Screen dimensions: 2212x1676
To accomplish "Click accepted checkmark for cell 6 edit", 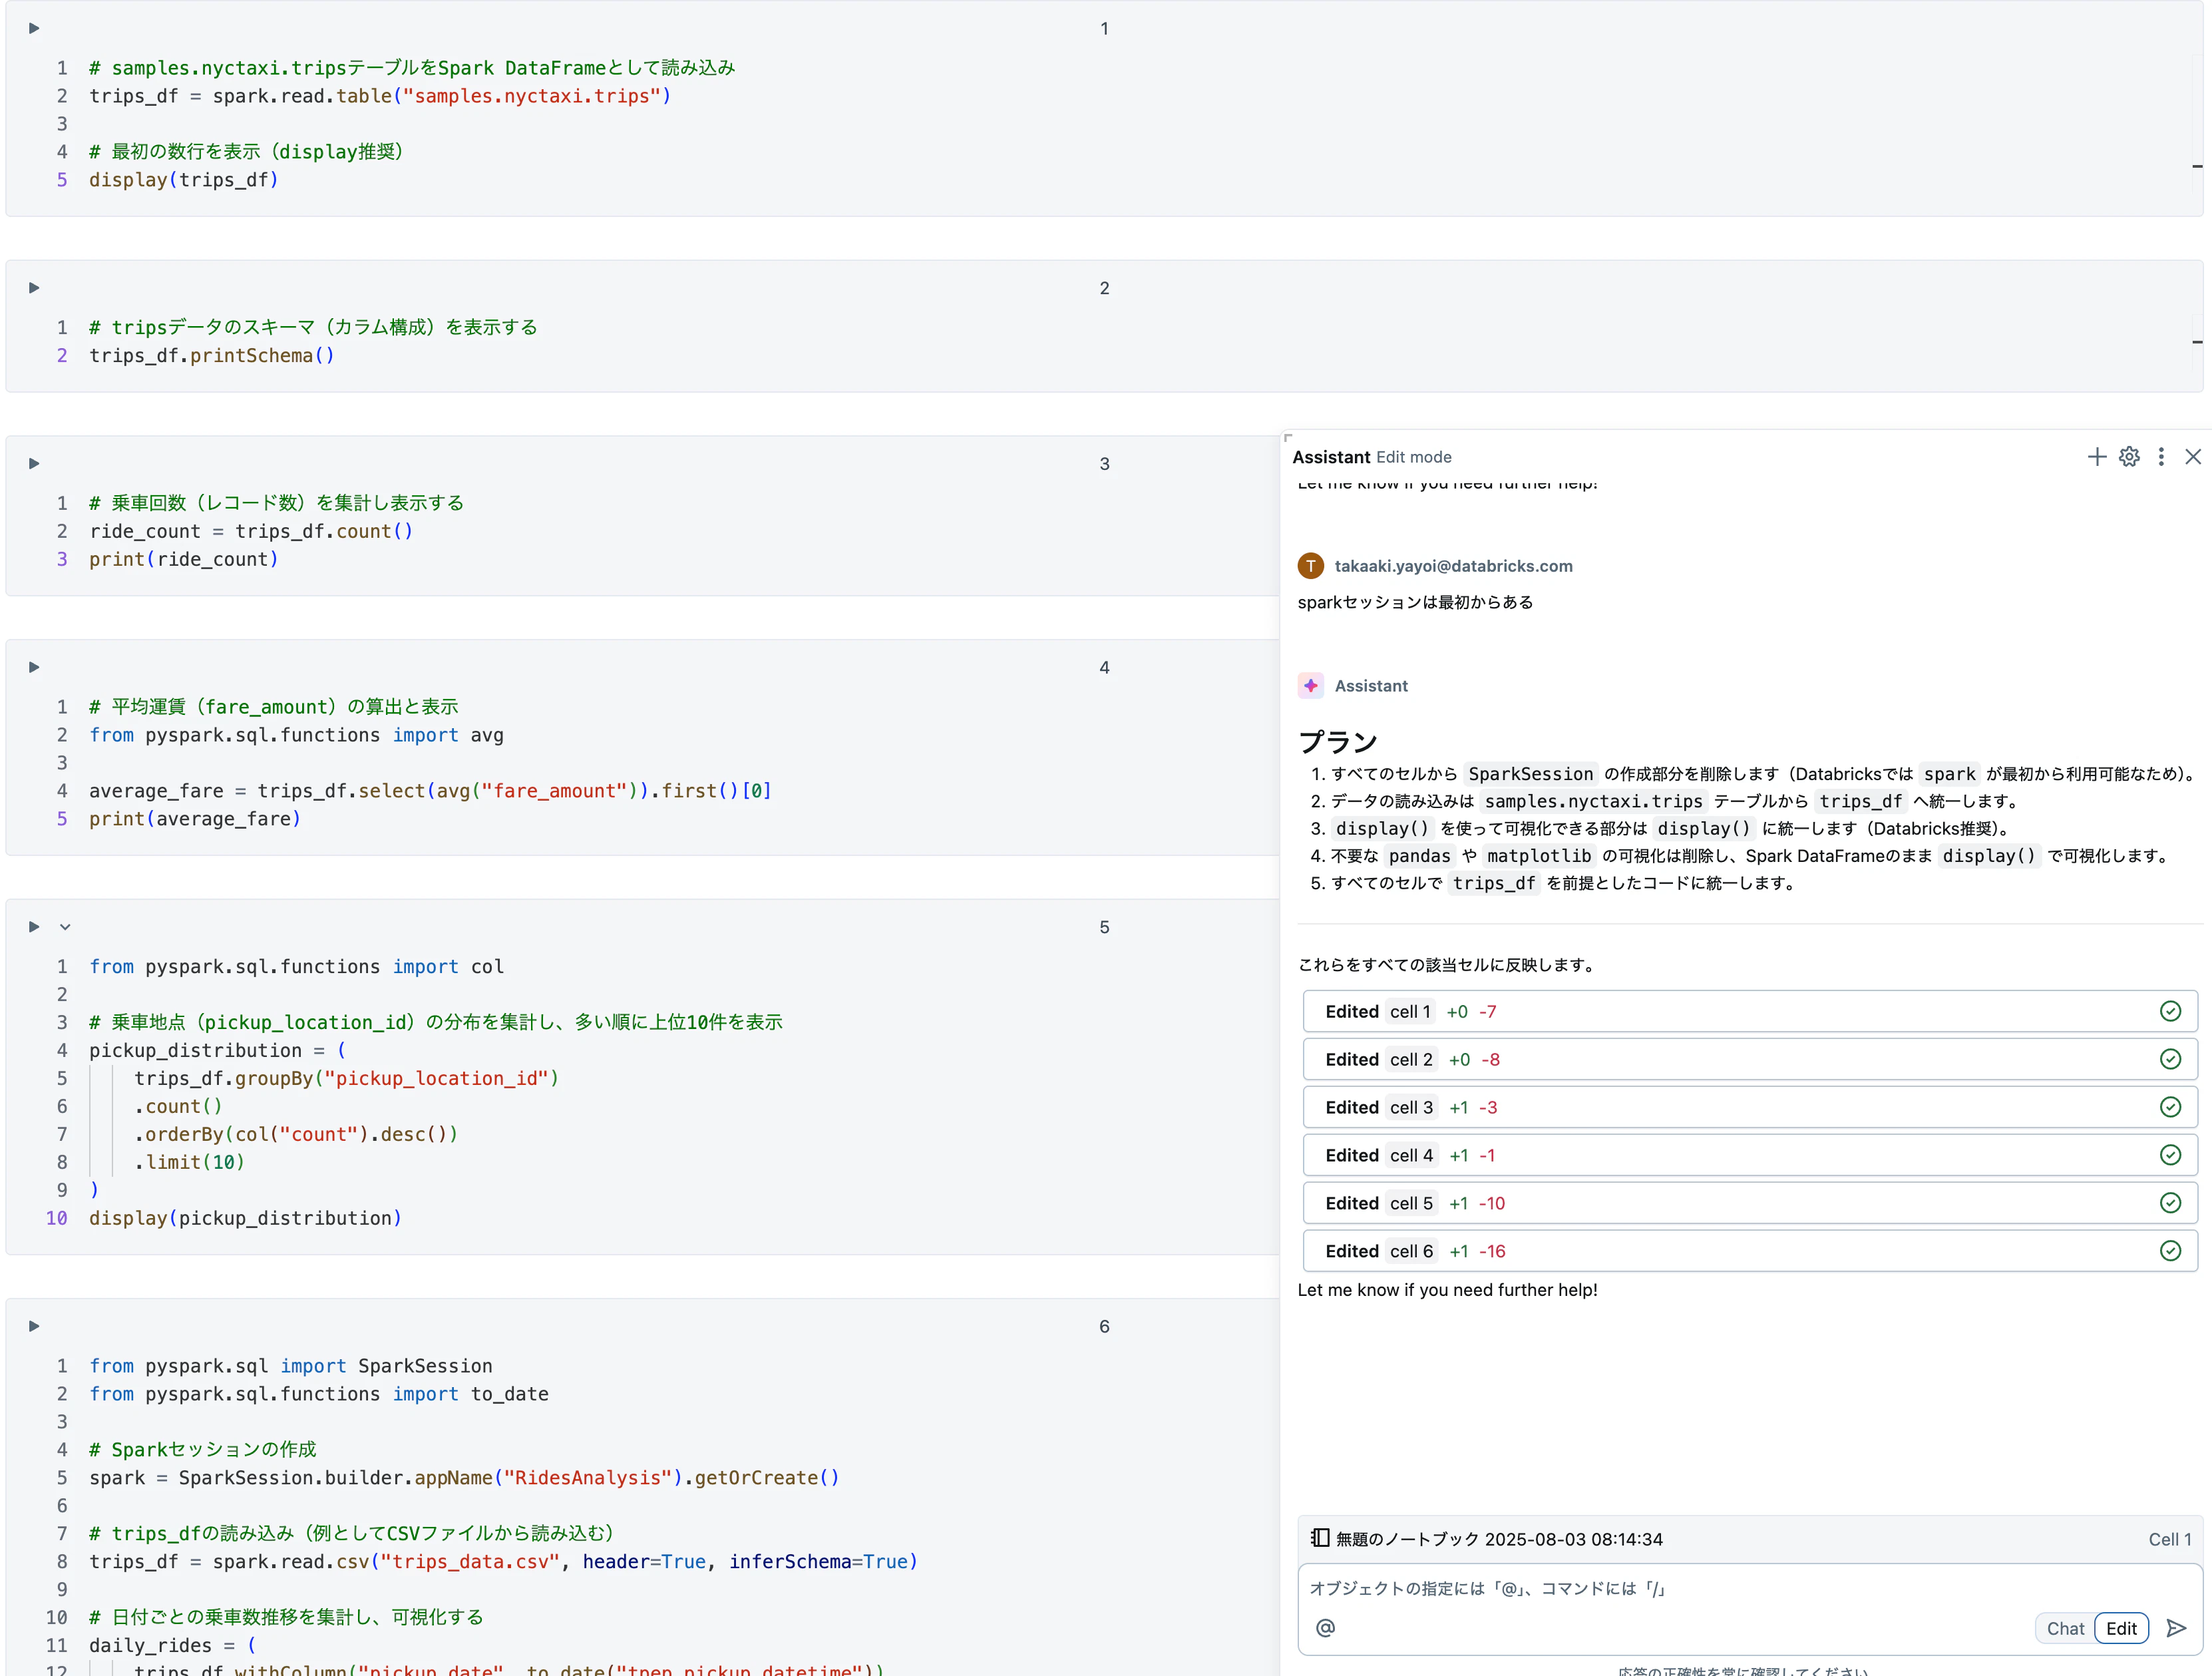I will (2170, 1252).
